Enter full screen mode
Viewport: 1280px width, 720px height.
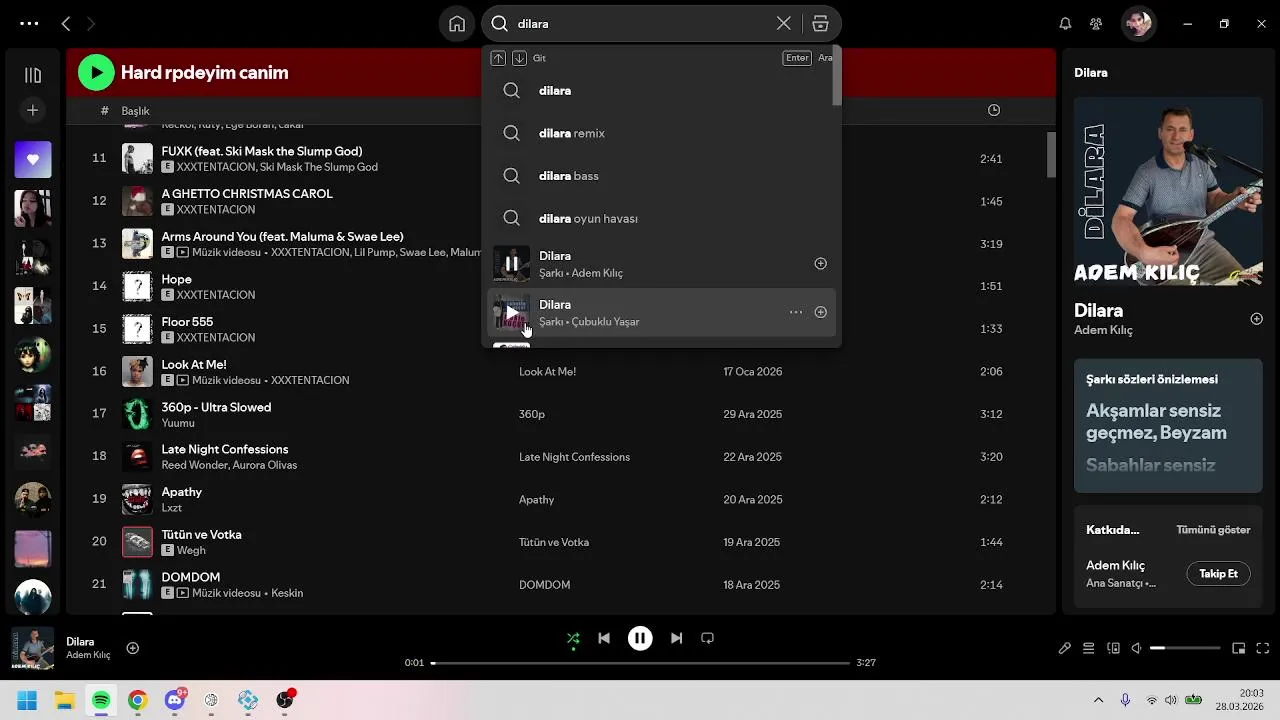1262,648
